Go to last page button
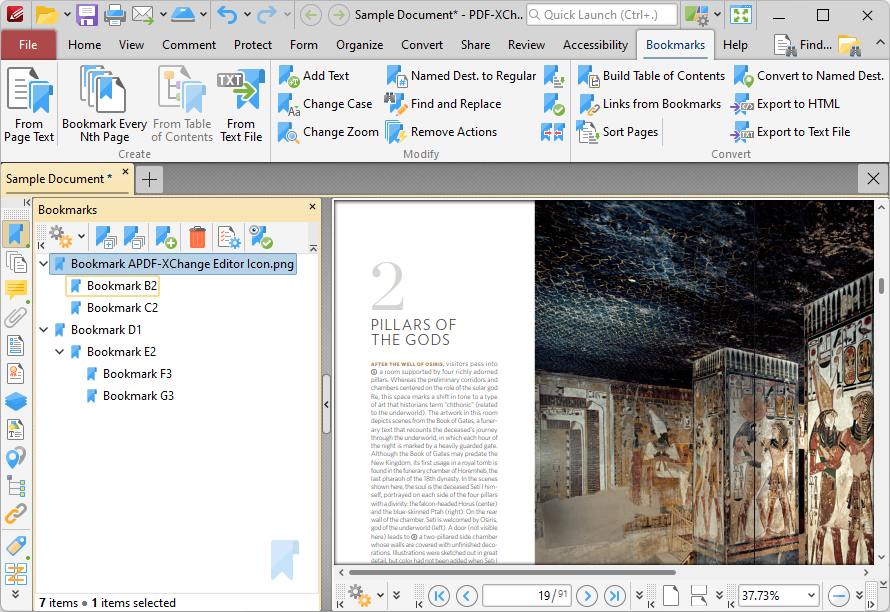The height and width of the screenshot is (612, 890). [615, 596]
